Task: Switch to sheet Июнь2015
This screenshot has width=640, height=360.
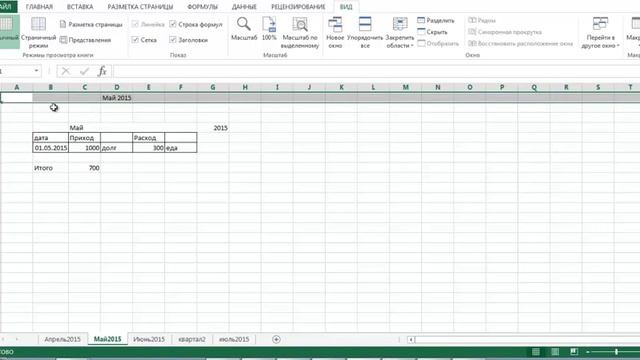Action: pos(149,339)
